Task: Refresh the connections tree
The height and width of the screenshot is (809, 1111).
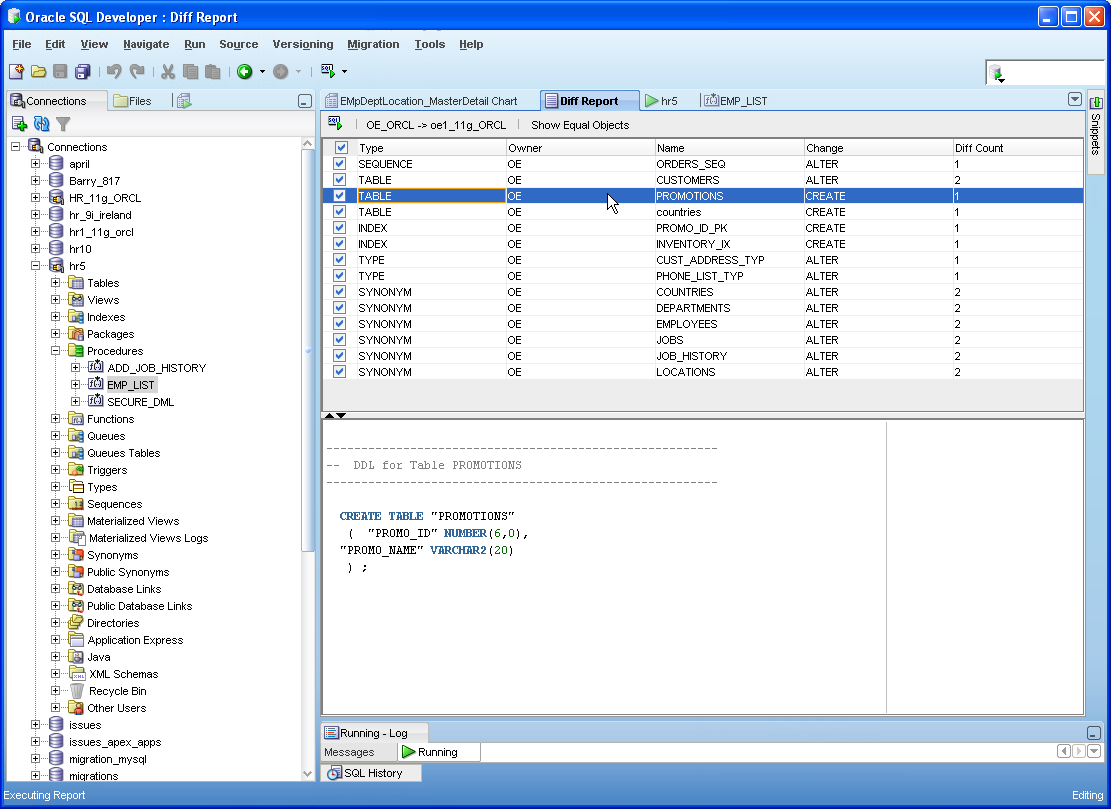Action: 41,124
